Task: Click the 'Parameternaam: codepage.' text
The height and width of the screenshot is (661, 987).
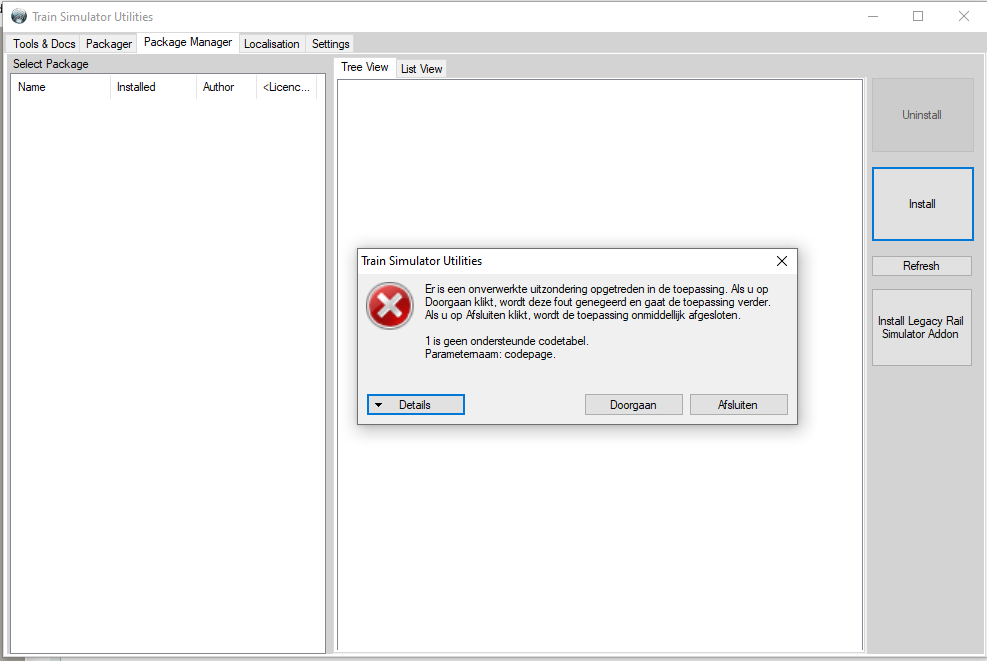Action: pyautogui.click(x=490, y=354)
